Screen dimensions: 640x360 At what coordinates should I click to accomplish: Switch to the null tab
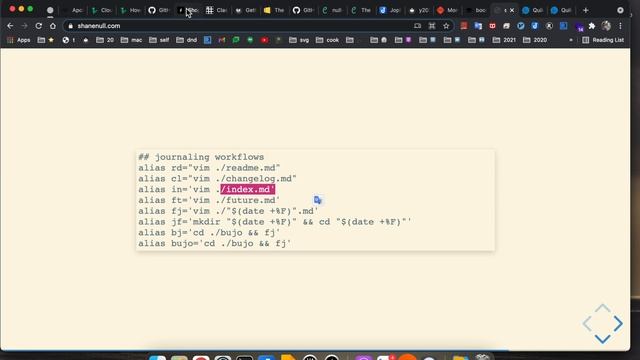point(332,10)
